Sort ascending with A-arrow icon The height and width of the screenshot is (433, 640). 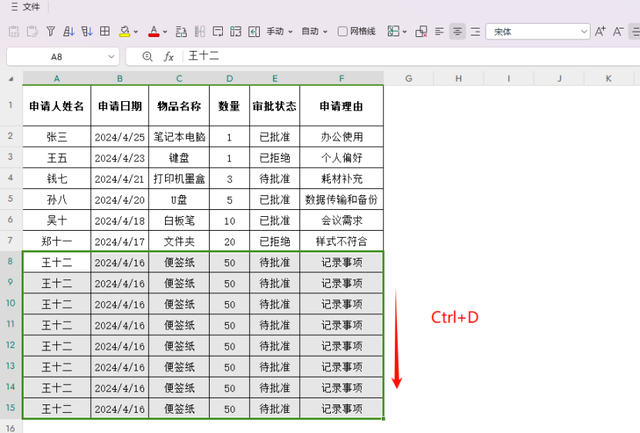pyautogui.click(x=69, y=31)
